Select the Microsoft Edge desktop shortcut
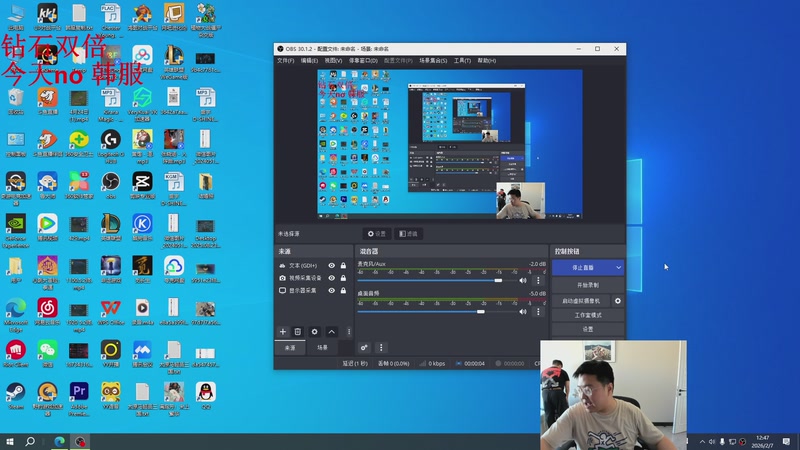 15,315
